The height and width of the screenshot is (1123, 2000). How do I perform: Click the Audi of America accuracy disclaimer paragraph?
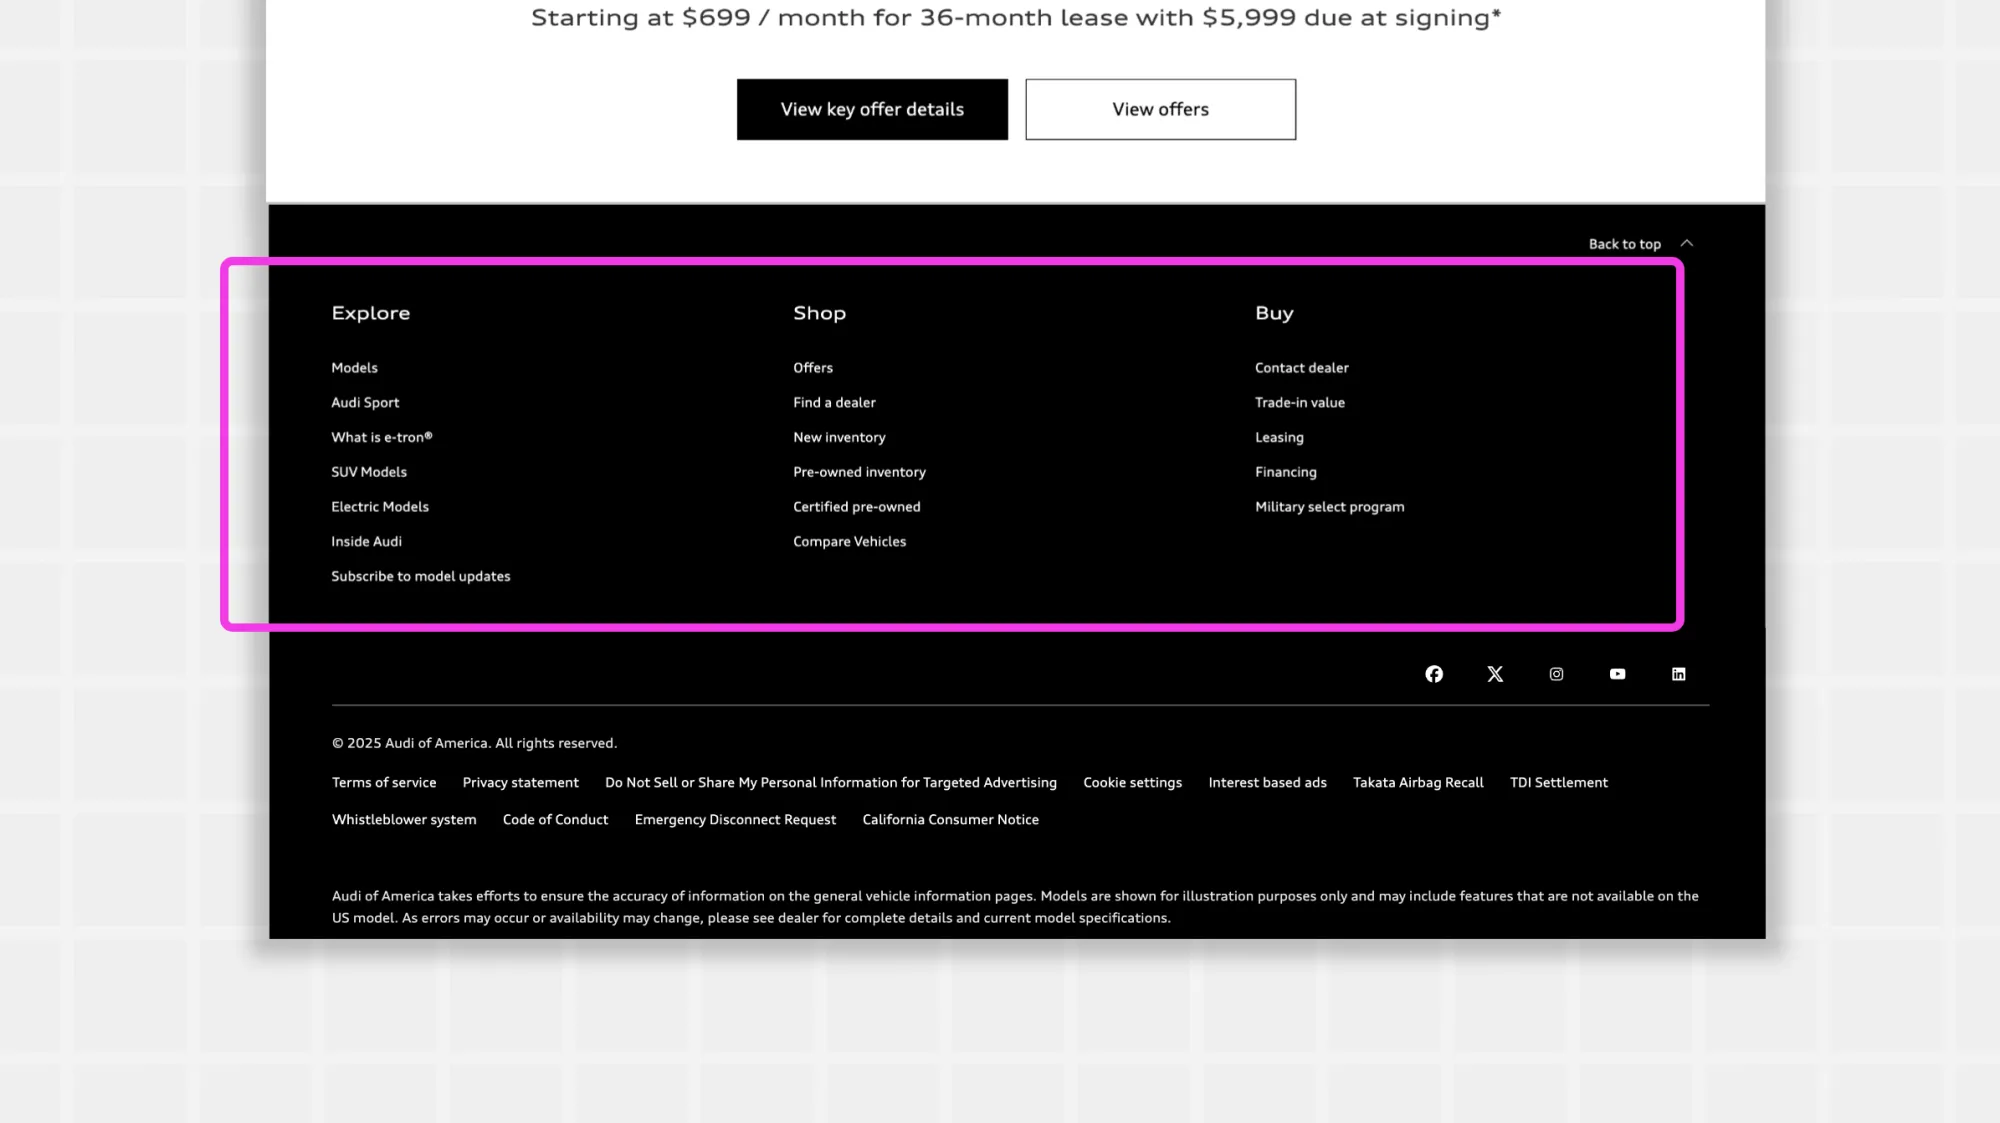(1015, 907)
